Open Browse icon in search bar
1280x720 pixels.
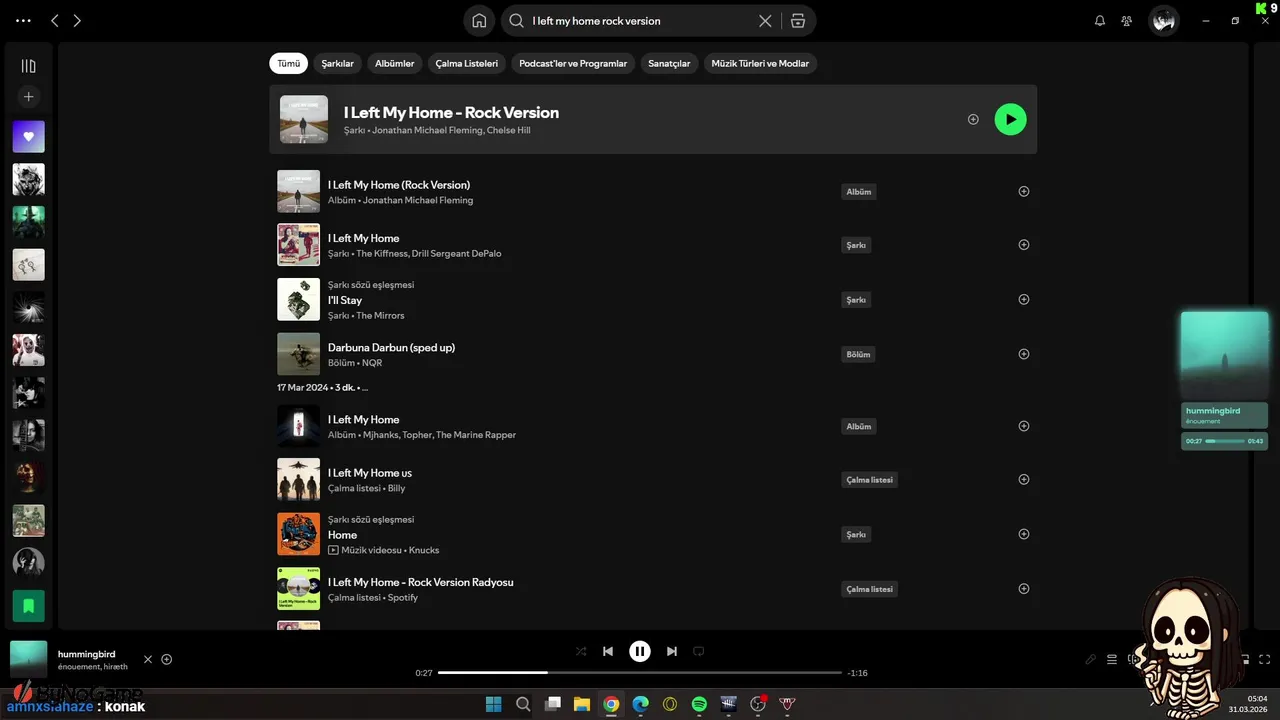point(797,21)
